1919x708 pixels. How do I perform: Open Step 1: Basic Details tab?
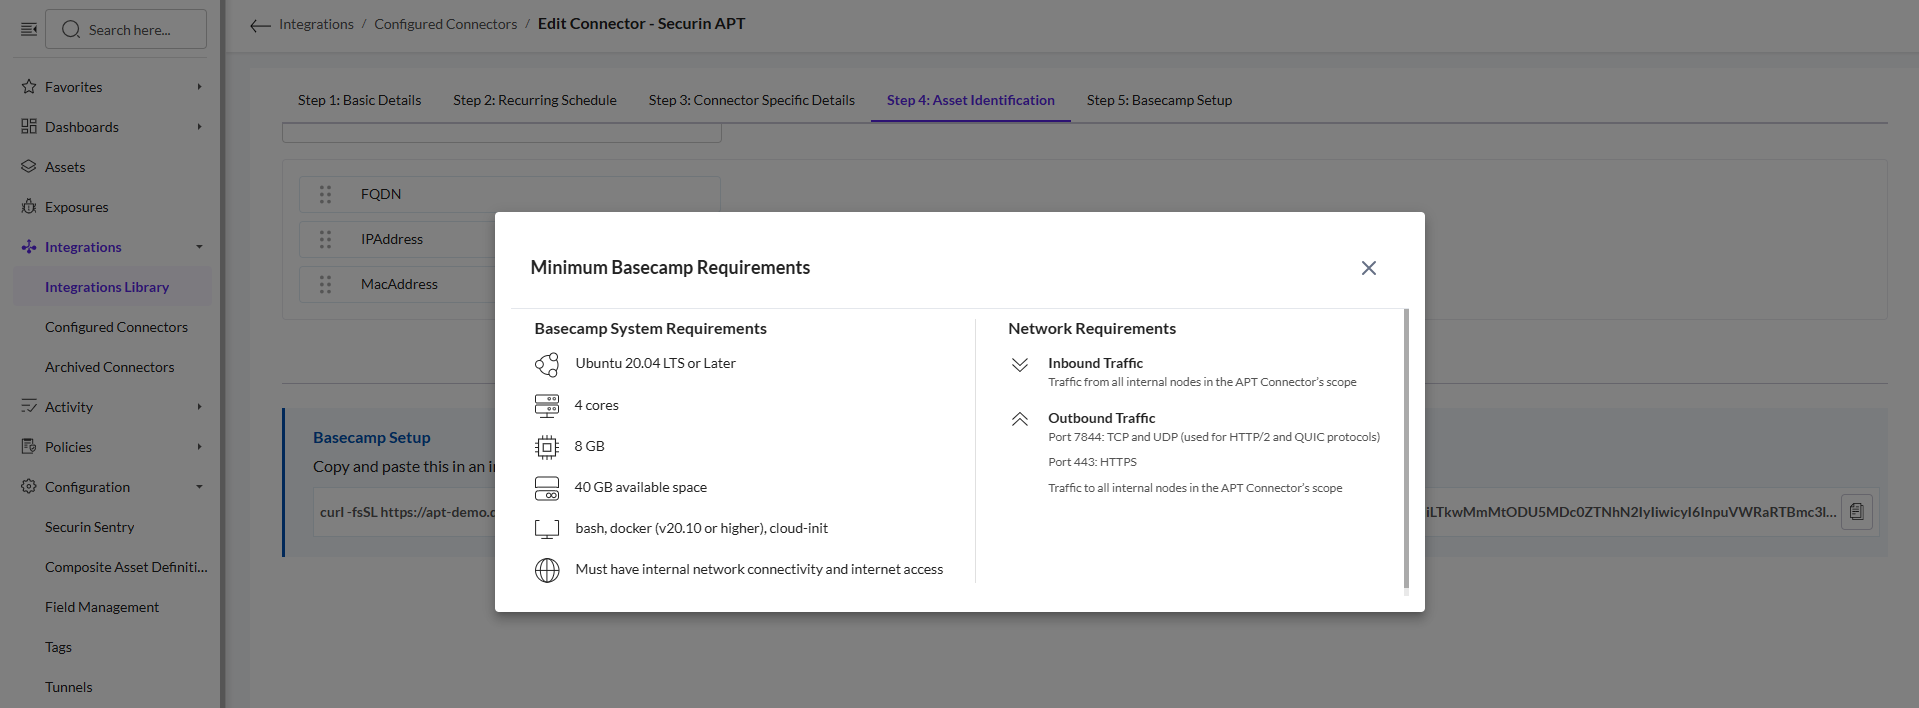click(359, 100)
